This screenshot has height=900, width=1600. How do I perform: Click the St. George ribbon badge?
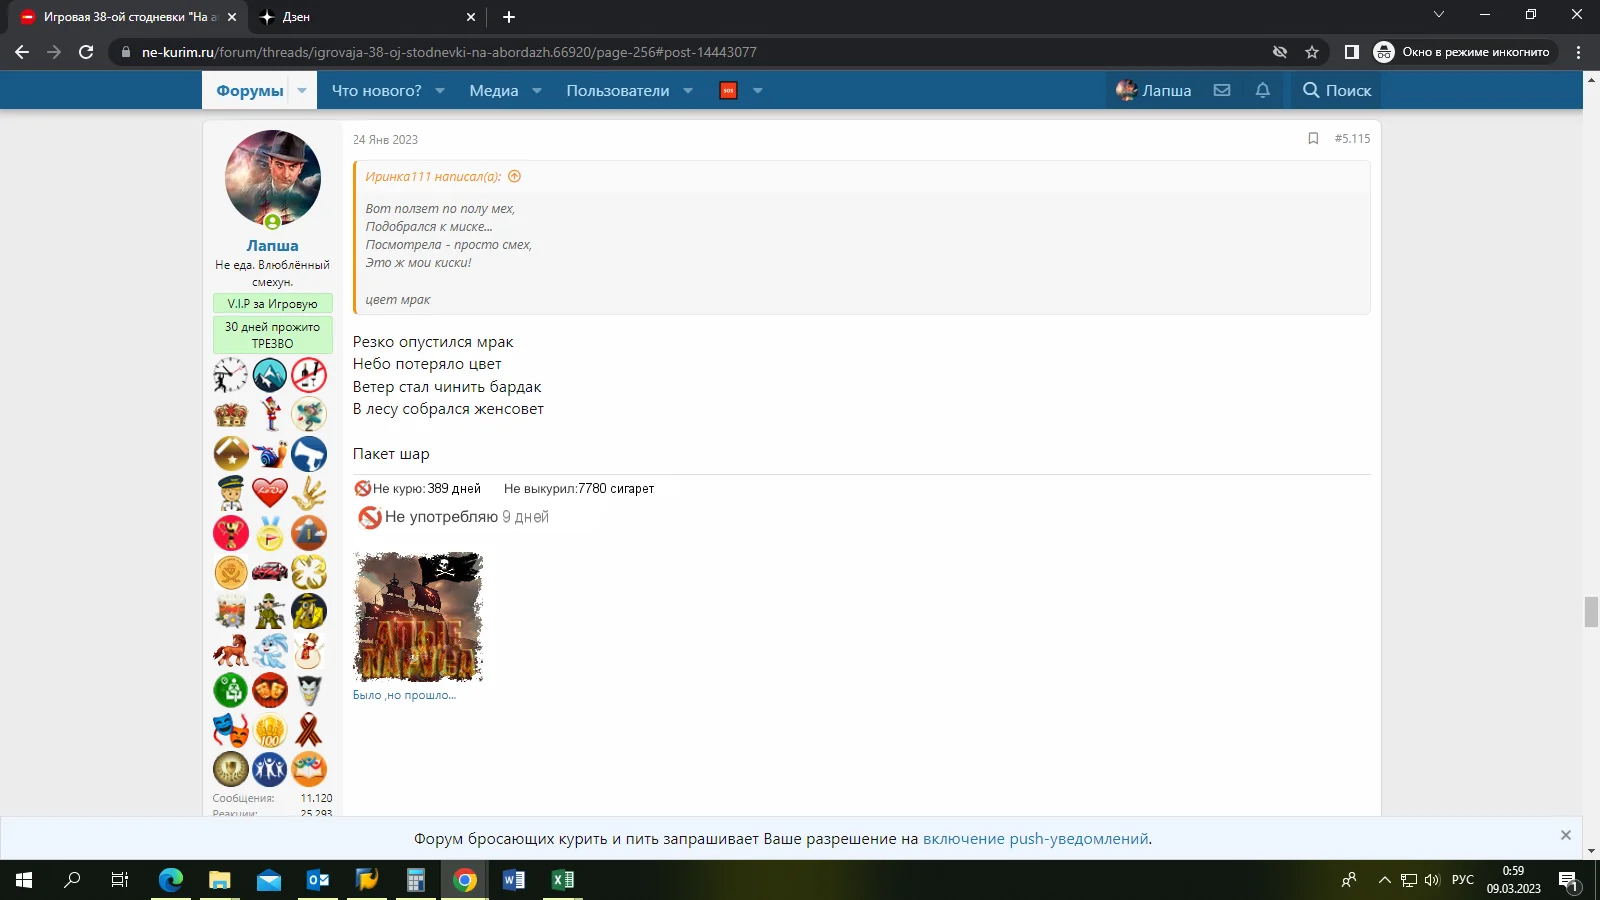309,730
